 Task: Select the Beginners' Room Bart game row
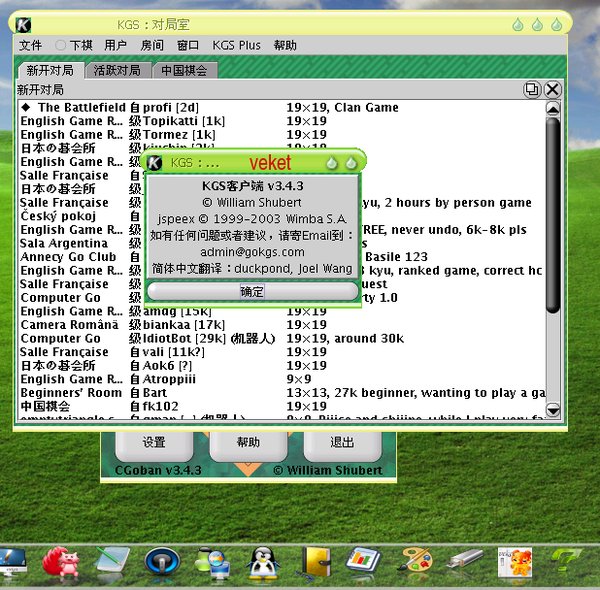pyautogui.click(x=282, y=393)
